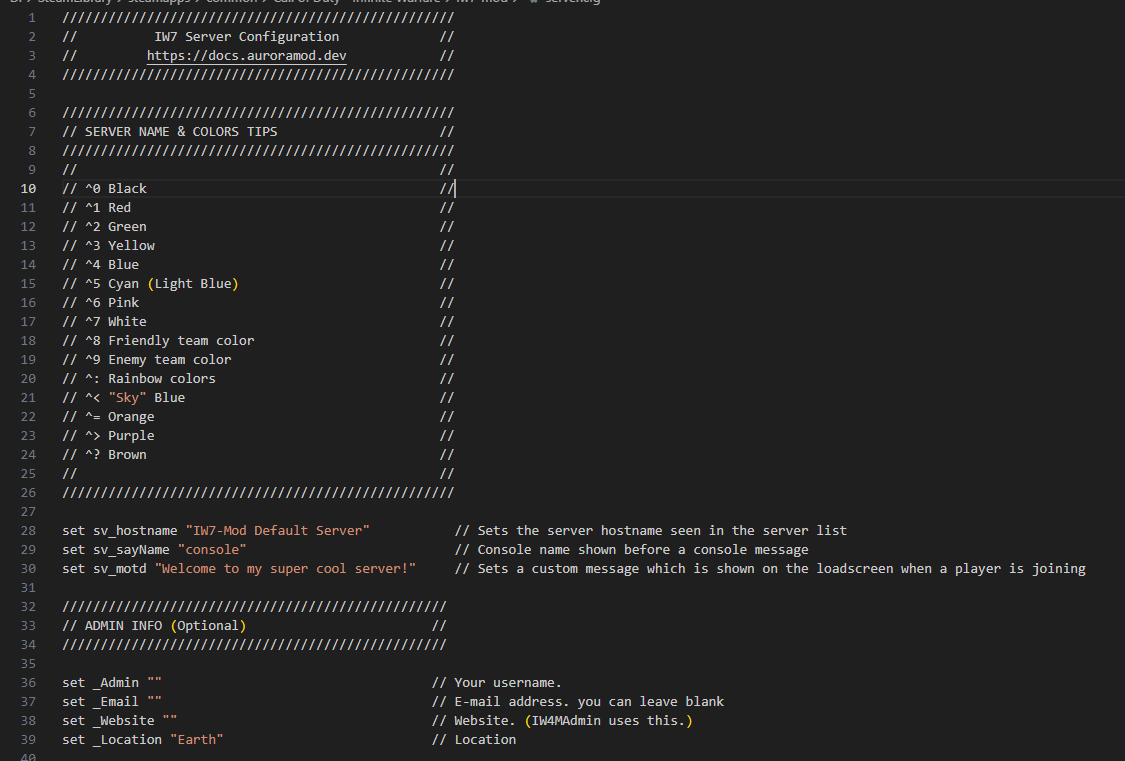The image size is (1125, 761).
Task: Click the _Email setting name
Action: (x=116, y=702)
